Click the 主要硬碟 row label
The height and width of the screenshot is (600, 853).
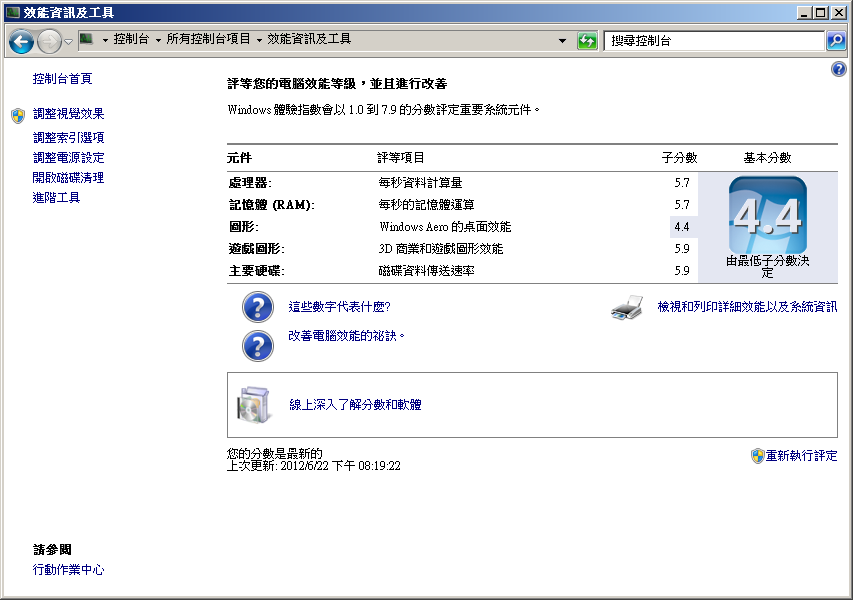(256, 271)
